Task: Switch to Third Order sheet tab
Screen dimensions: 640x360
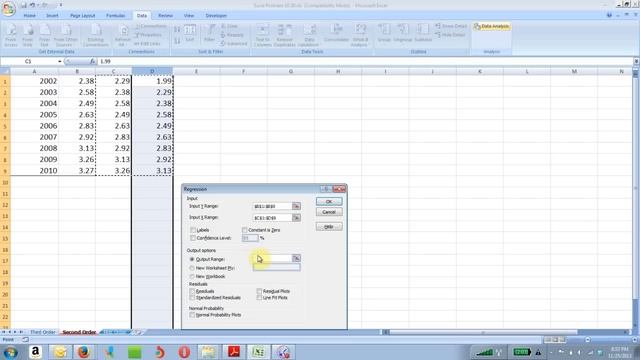Action: tap(43, 332)
